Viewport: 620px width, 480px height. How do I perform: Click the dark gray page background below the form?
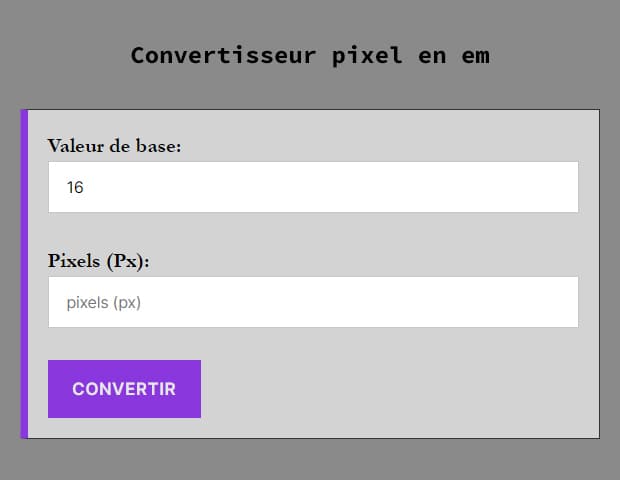pos(310,460)
